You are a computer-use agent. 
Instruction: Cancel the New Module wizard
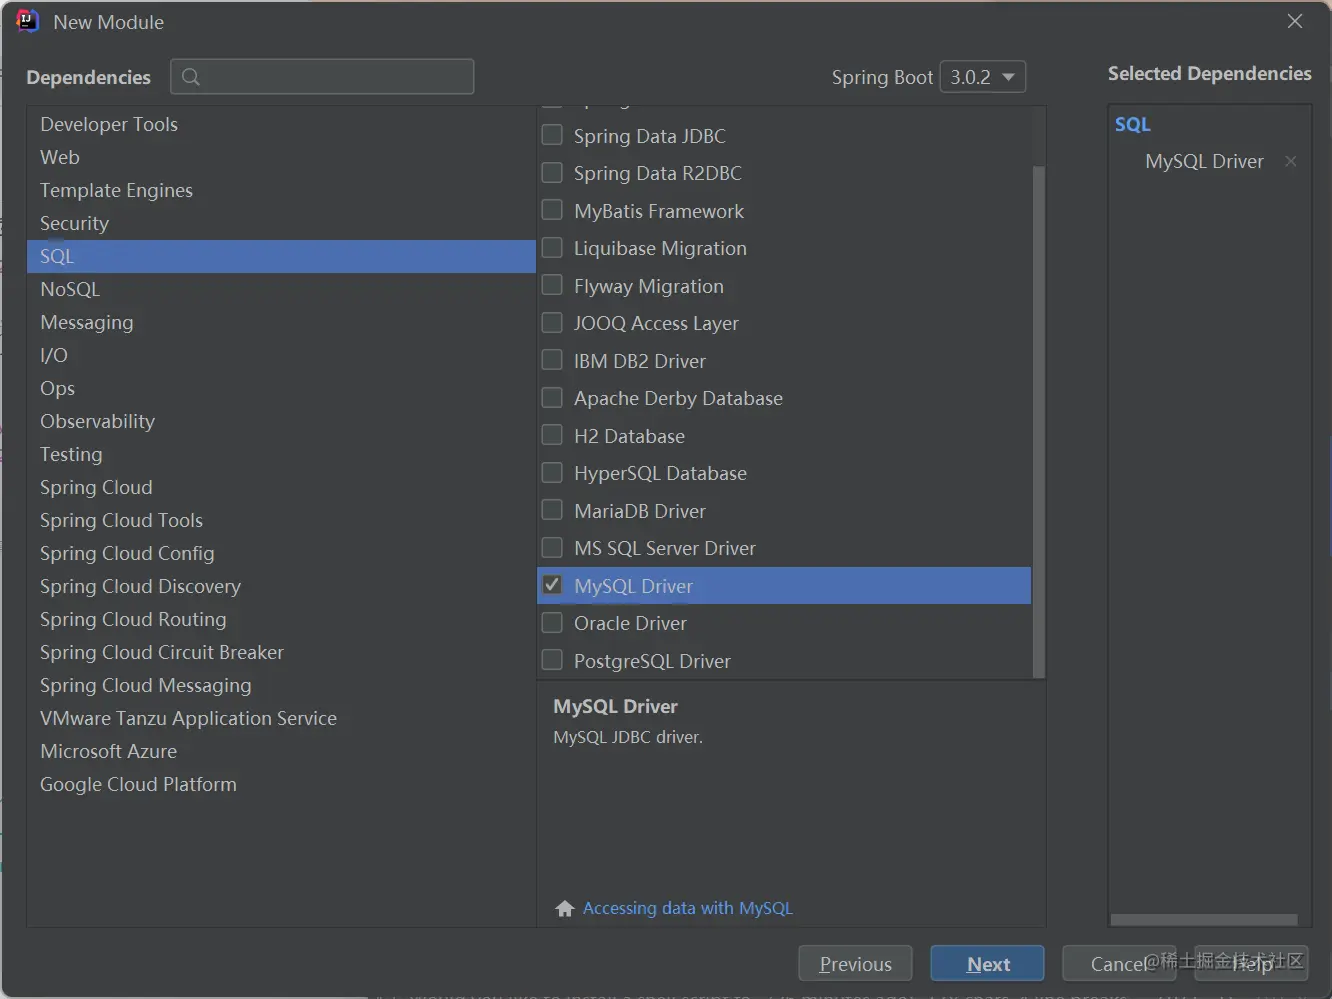1118,964
